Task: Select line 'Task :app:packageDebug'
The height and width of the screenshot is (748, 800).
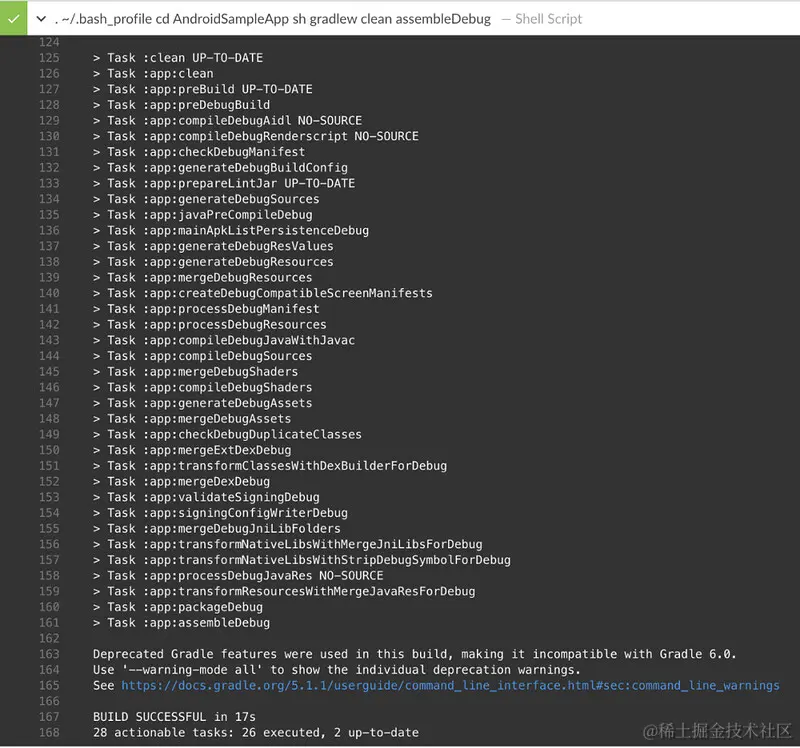Action: coord(178,607)
